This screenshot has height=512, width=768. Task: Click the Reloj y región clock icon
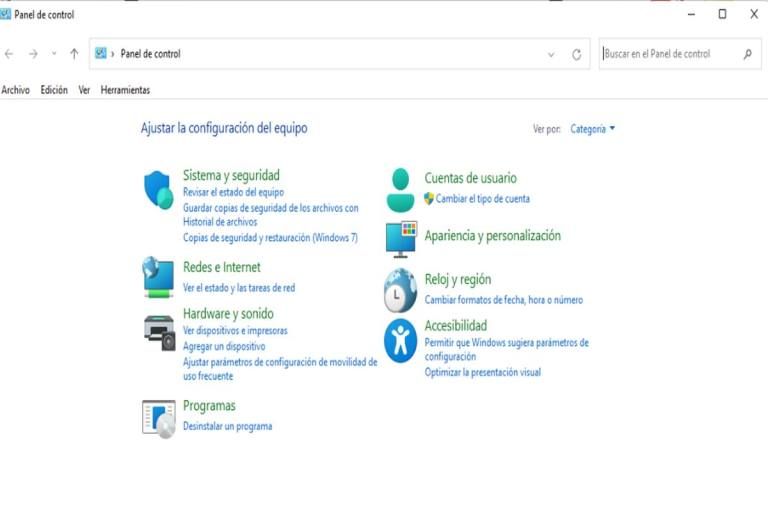(400, 290)
